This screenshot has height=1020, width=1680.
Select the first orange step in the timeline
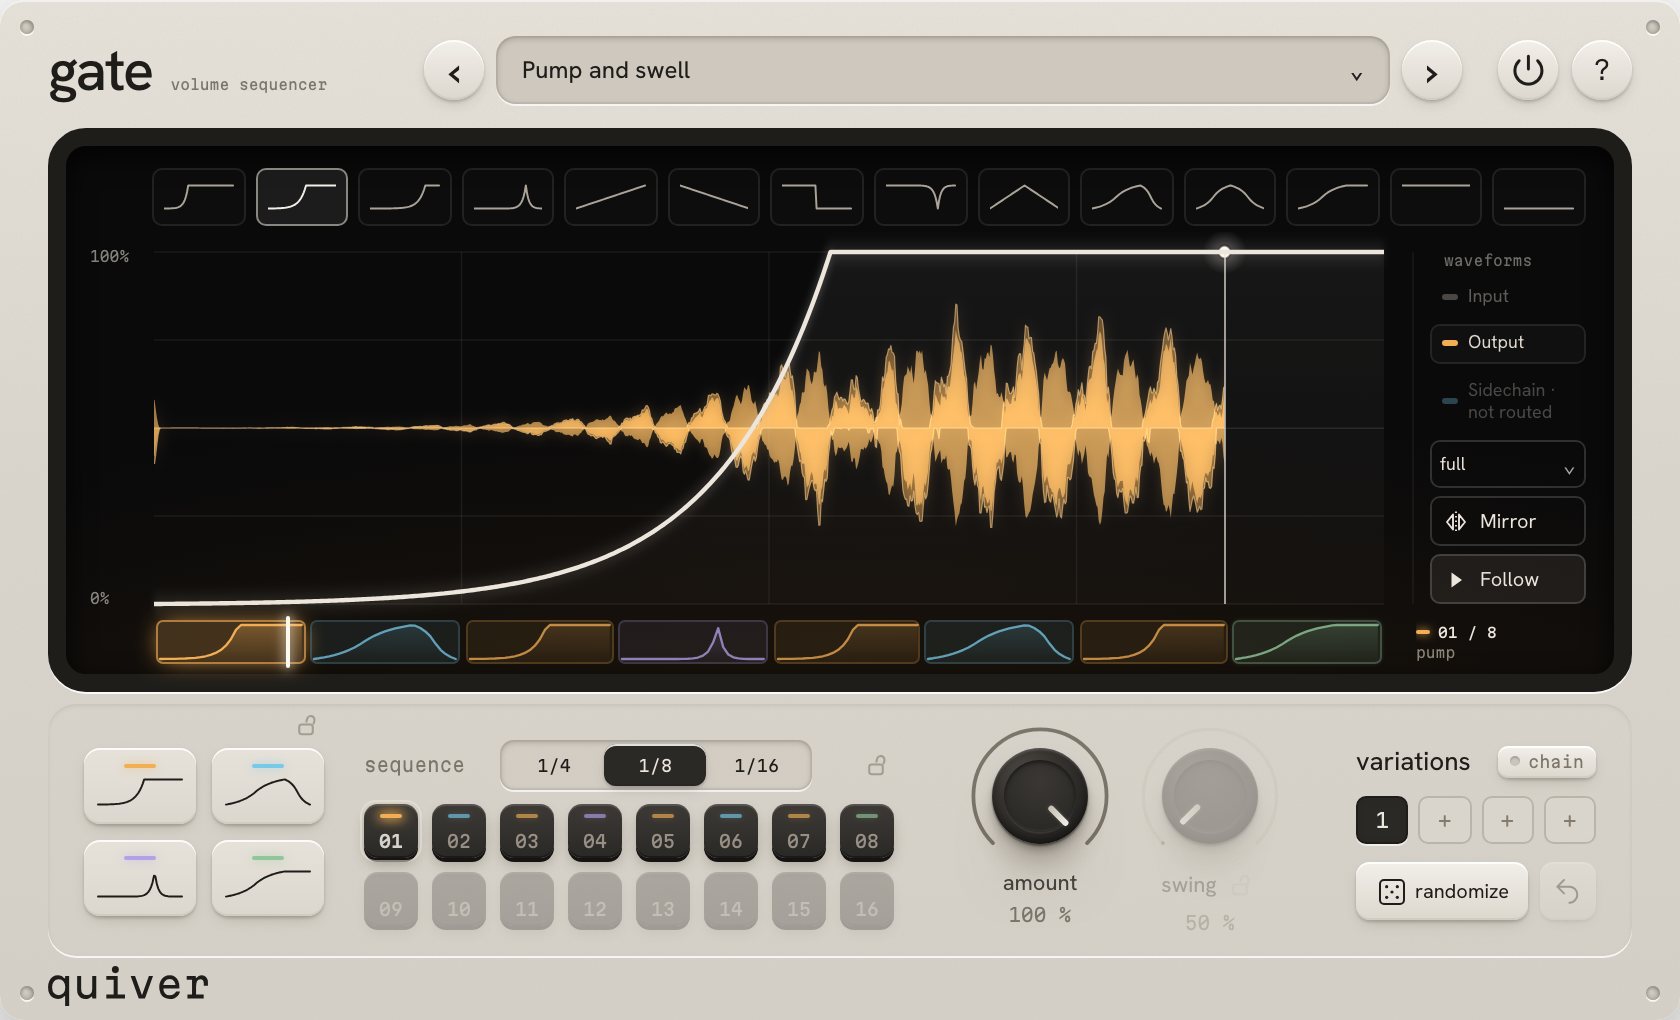231,642
